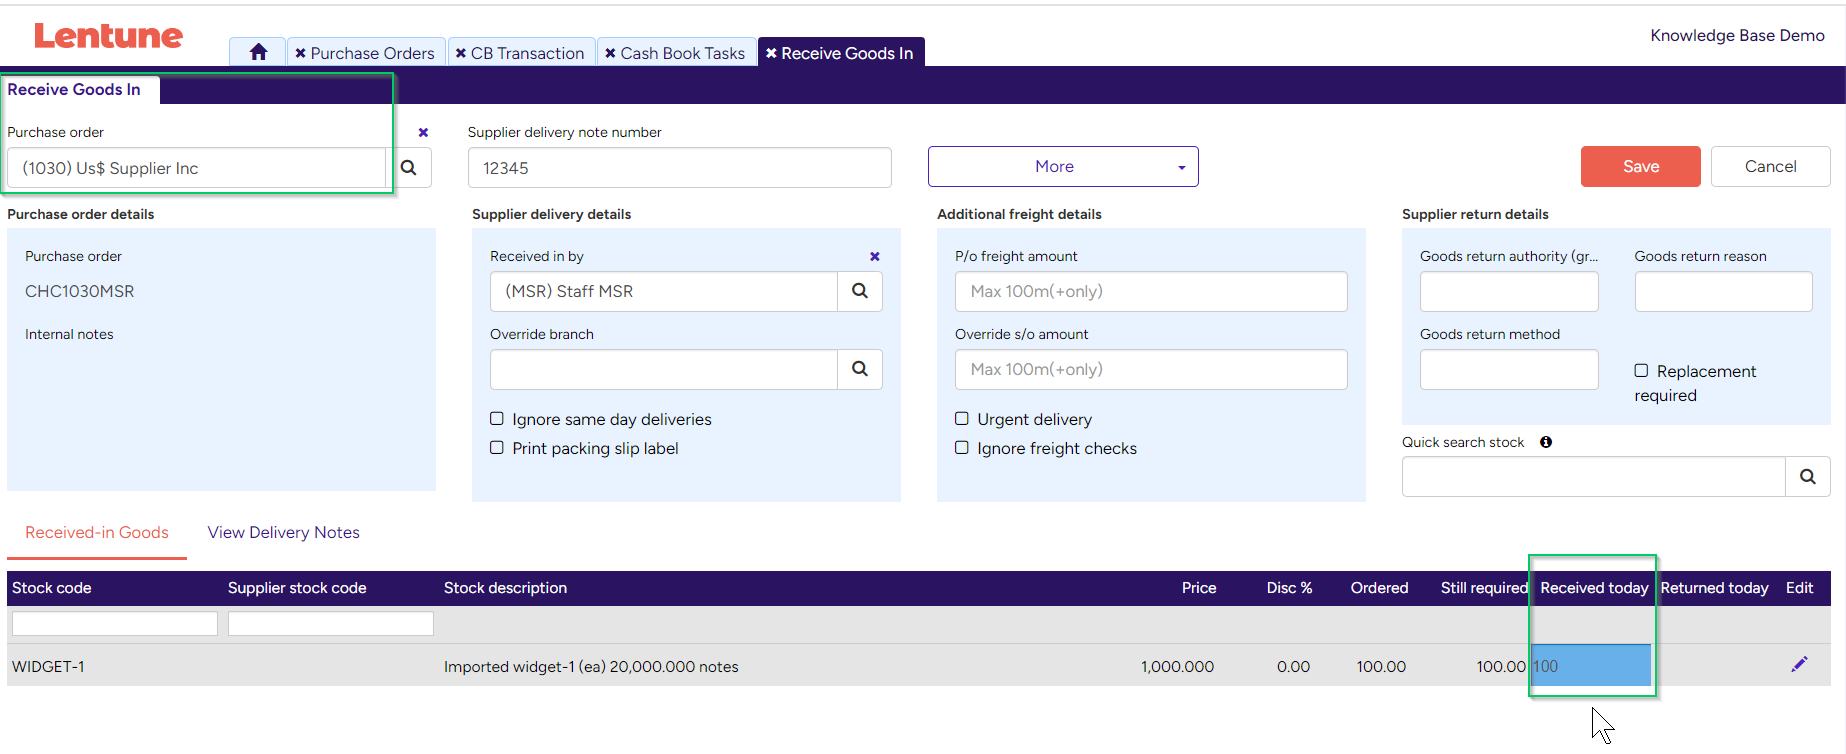The width and height of the screenshot is (1846, 754).
Task: Focus Goods return authority field
Action: coord(1509,291)
